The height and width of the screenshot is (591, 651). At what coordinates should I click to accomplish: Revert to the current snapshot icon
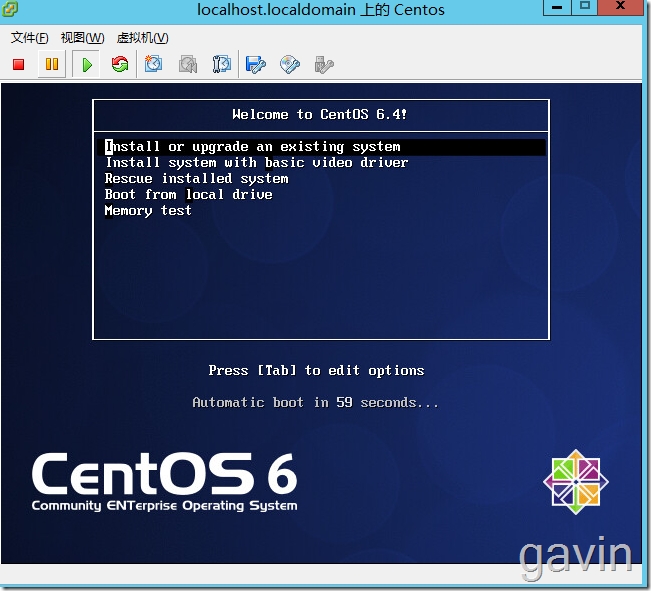[188, 64]
